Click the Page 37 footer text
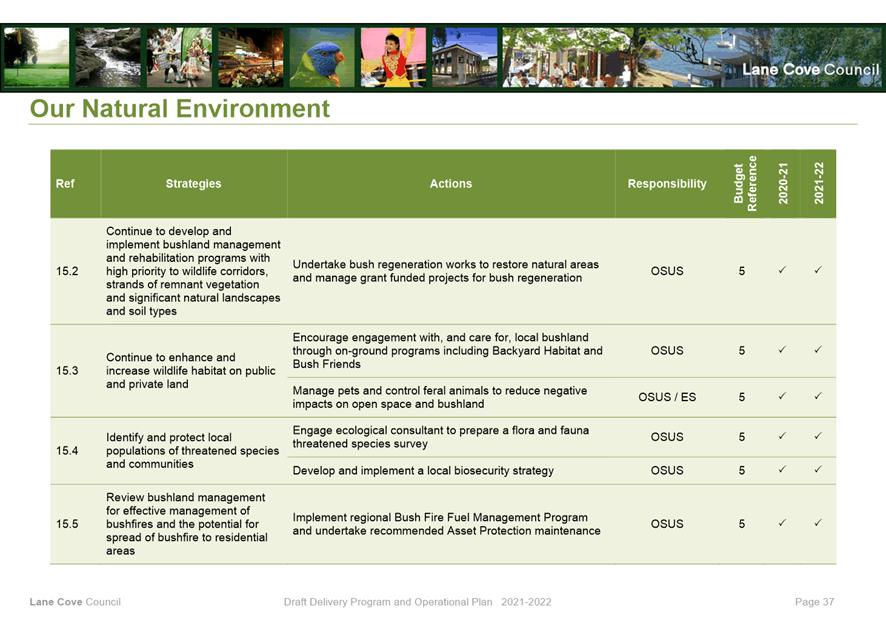The image size is (886, 626). [814, 602]
